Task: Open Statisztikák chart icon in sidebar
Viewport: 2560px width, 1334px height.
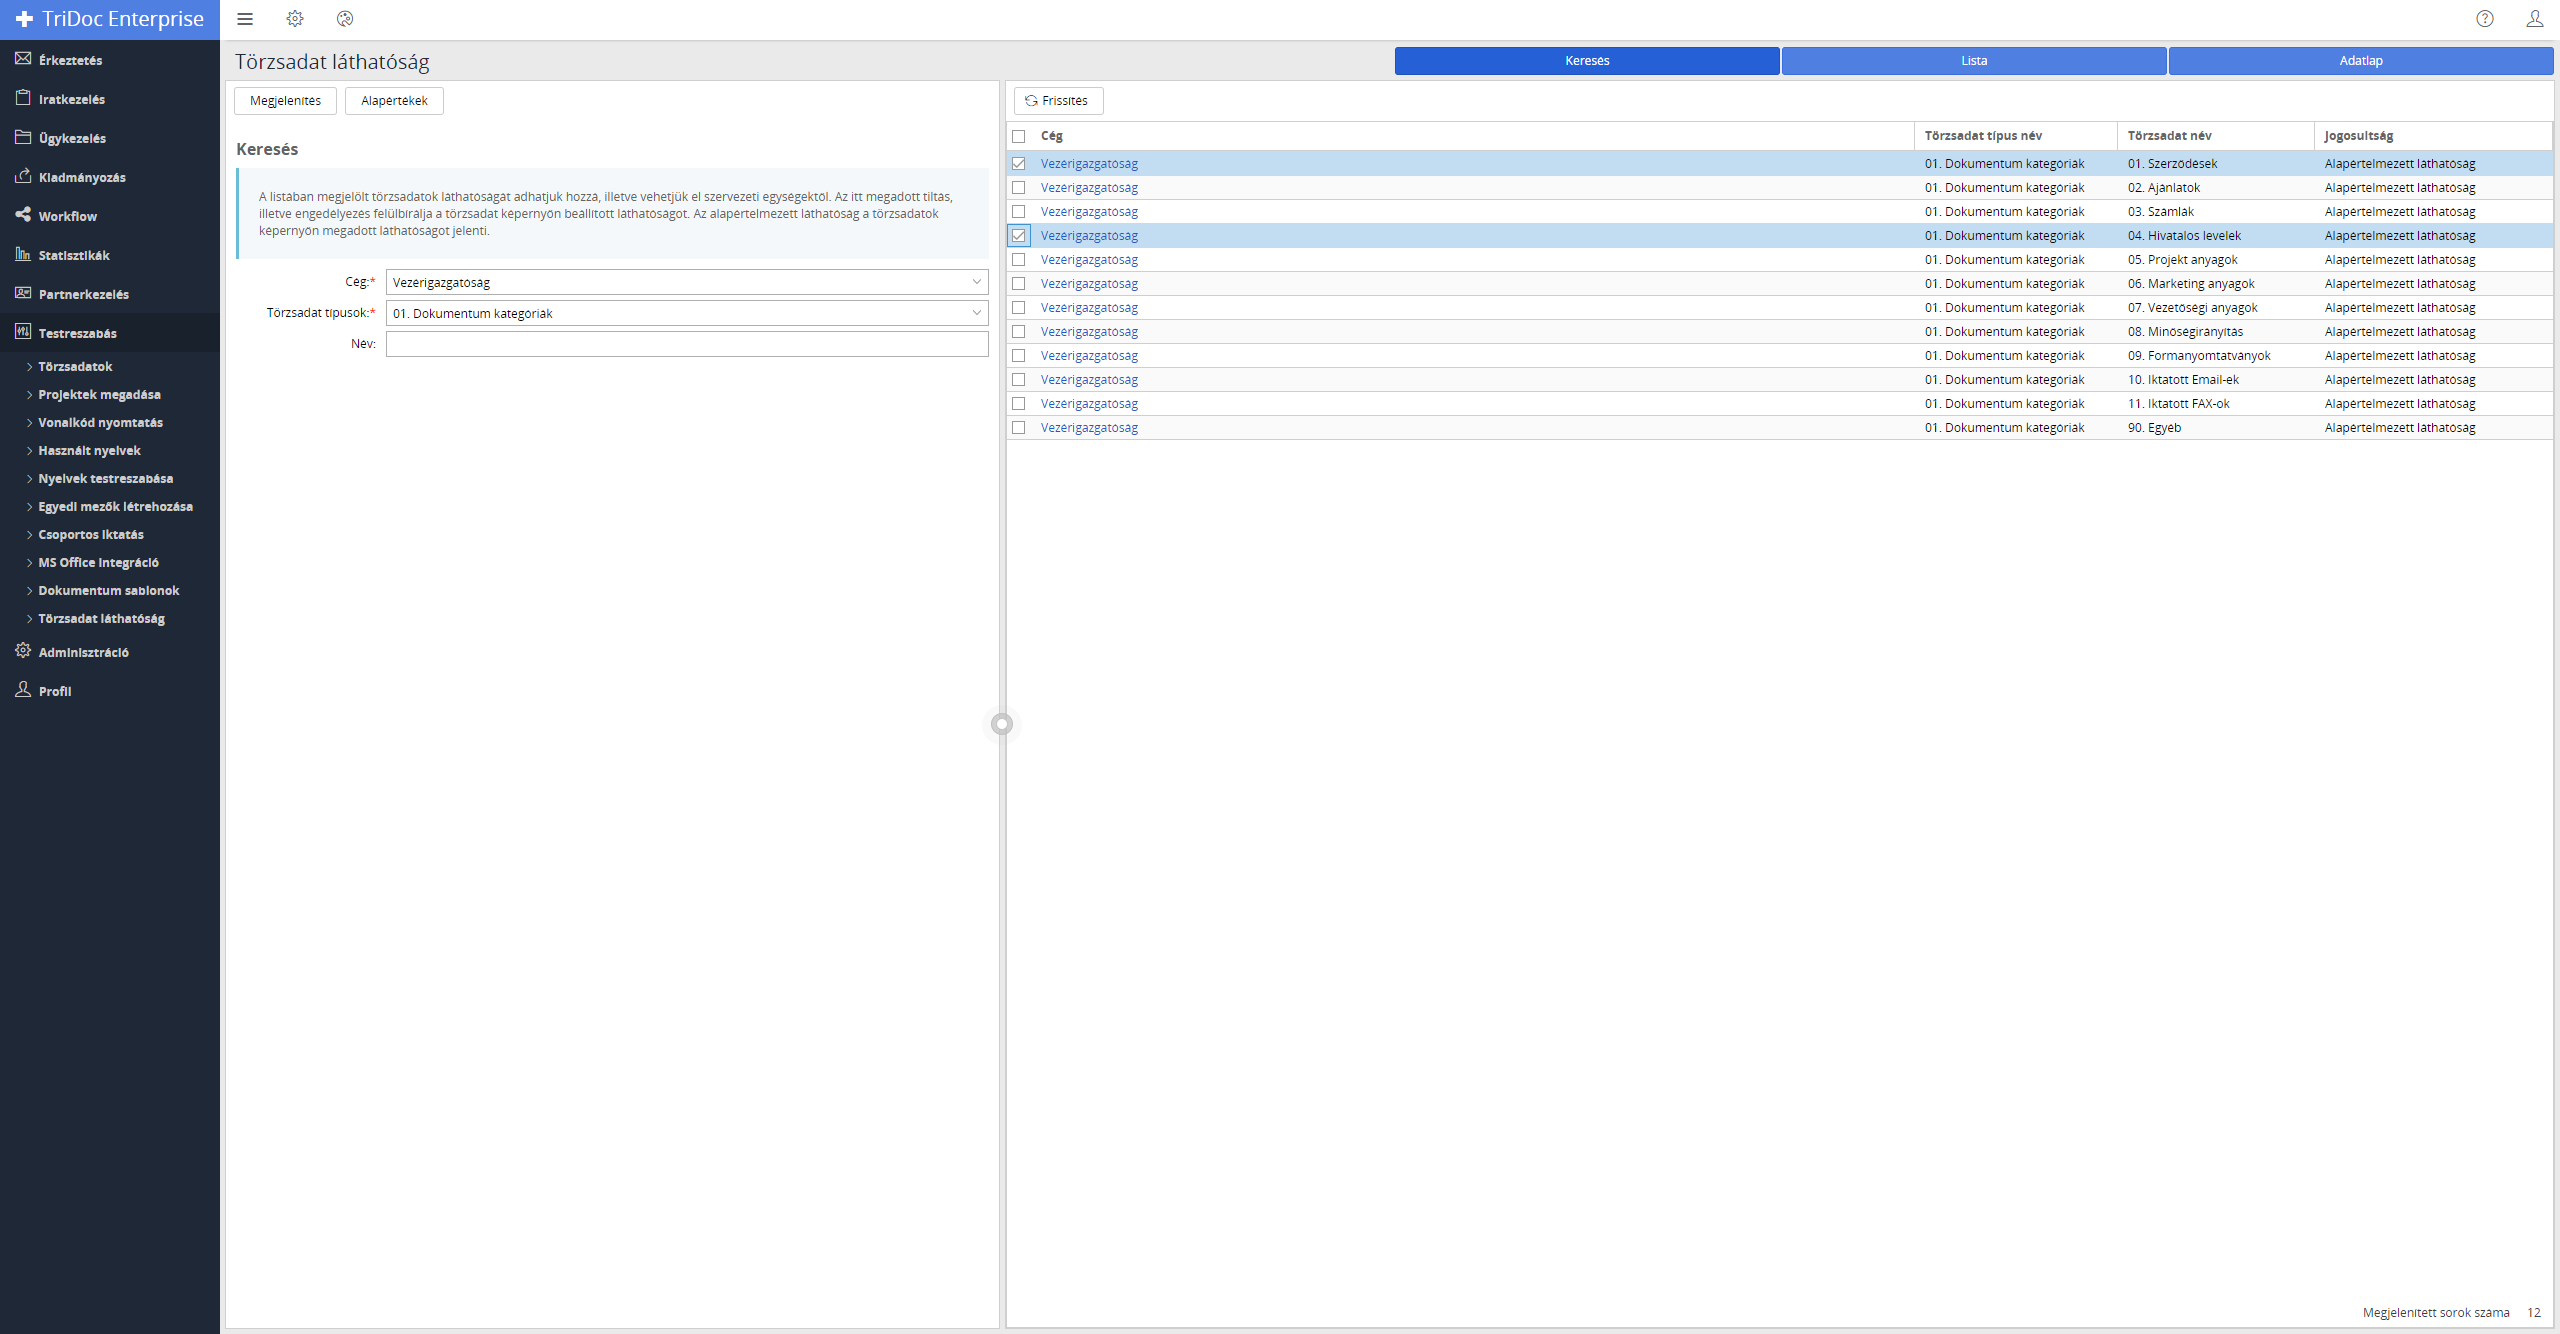Action: pyautogui.click(x=23, y=254)
